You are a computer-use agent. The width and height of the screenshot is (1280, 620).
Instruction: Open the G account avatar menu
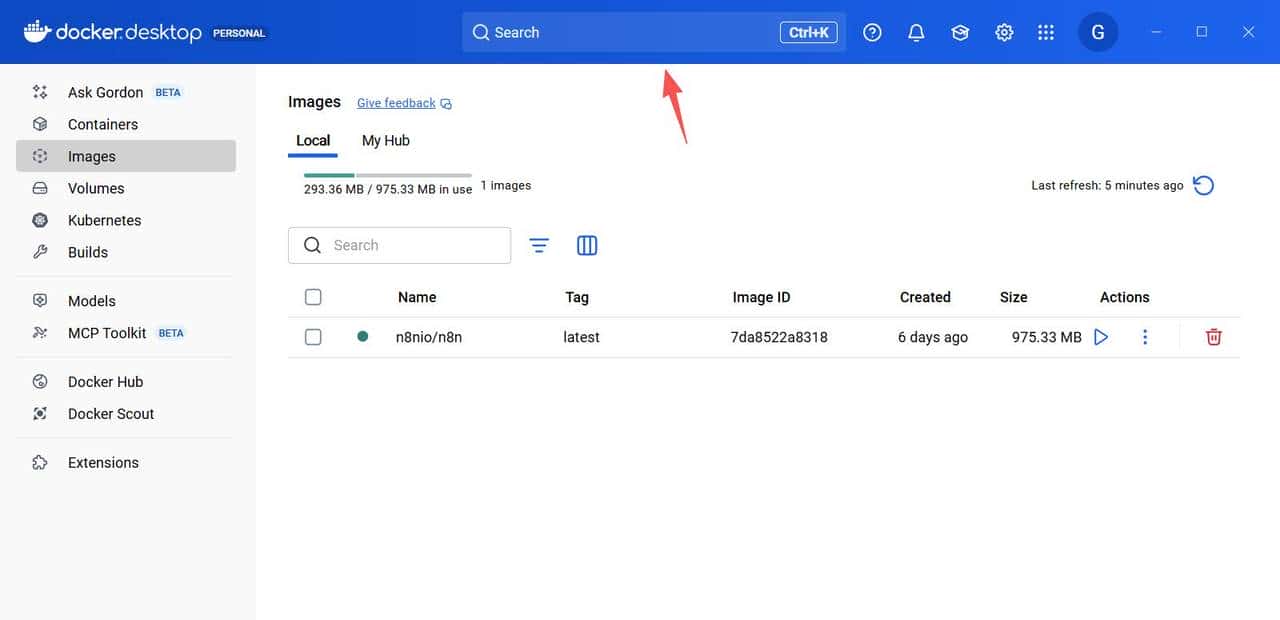pos(1097,32)
